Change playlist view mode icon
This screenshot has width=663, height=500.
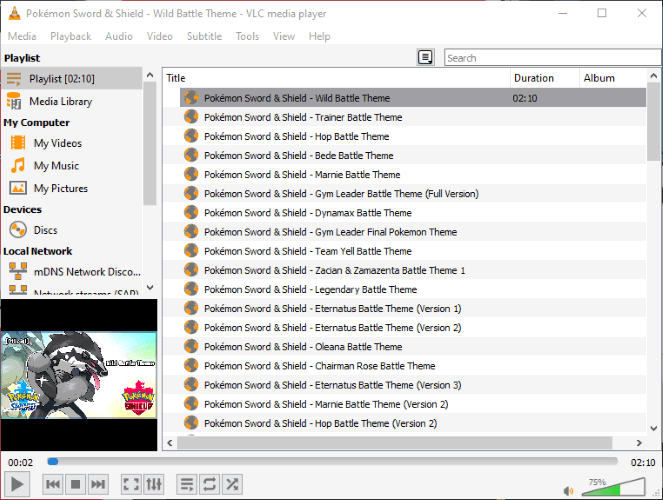(425, 57)
